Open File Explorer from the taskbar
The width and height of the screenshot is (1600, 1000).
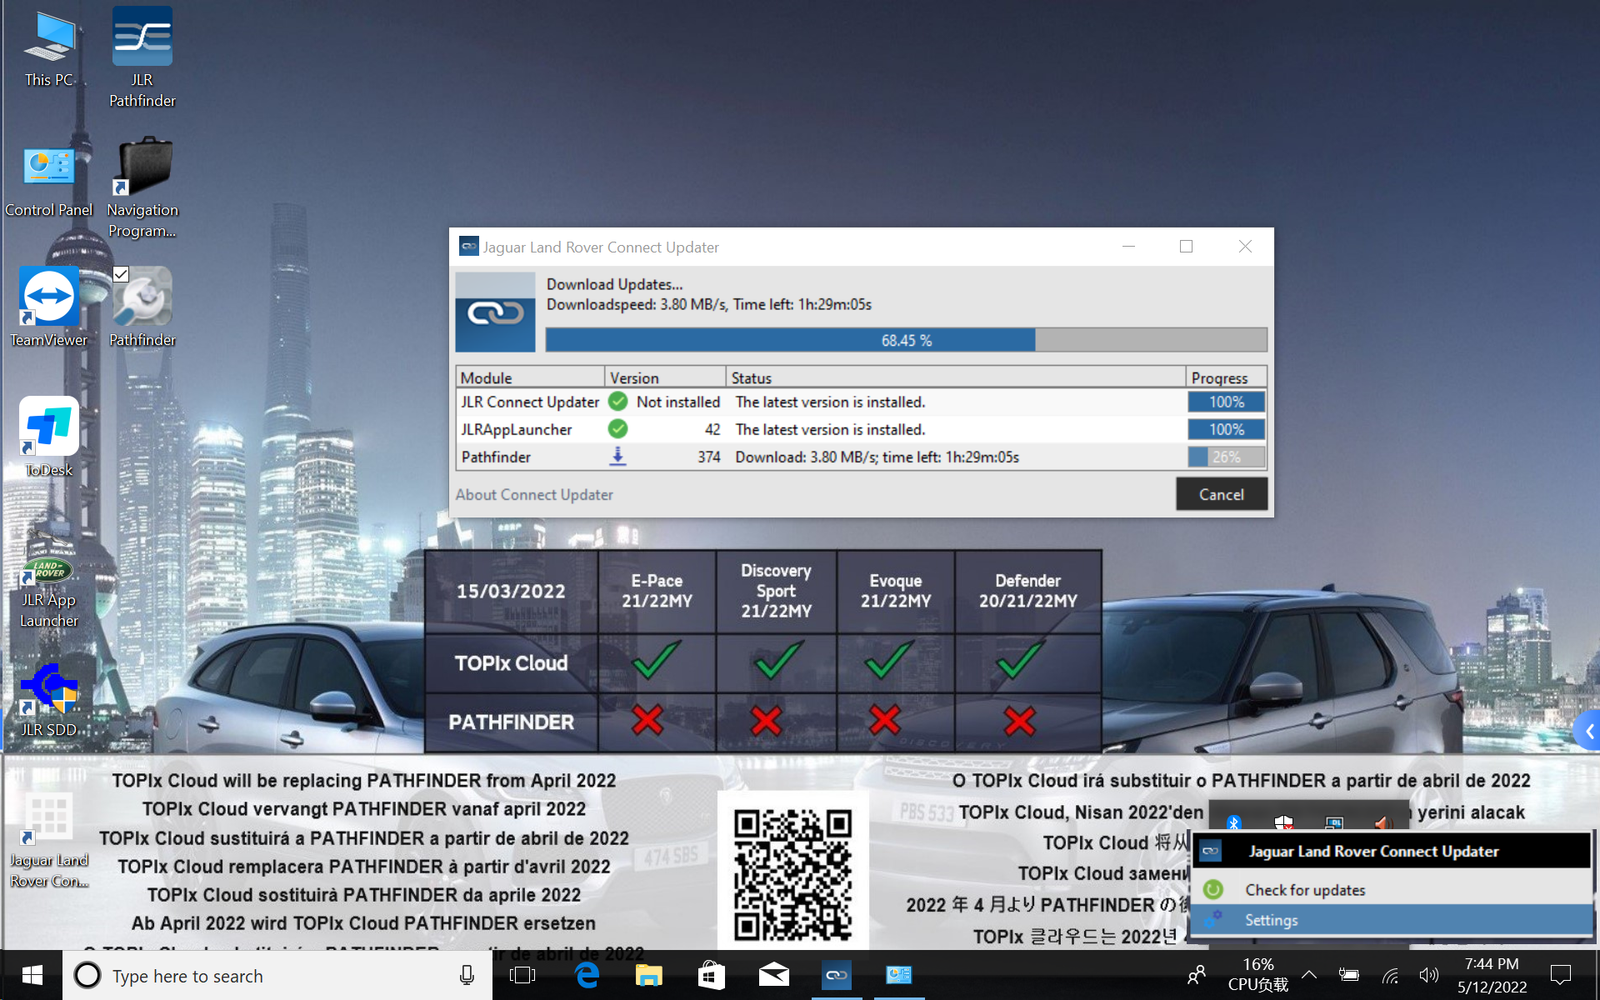pyautogui.click(x=649, y=975)
